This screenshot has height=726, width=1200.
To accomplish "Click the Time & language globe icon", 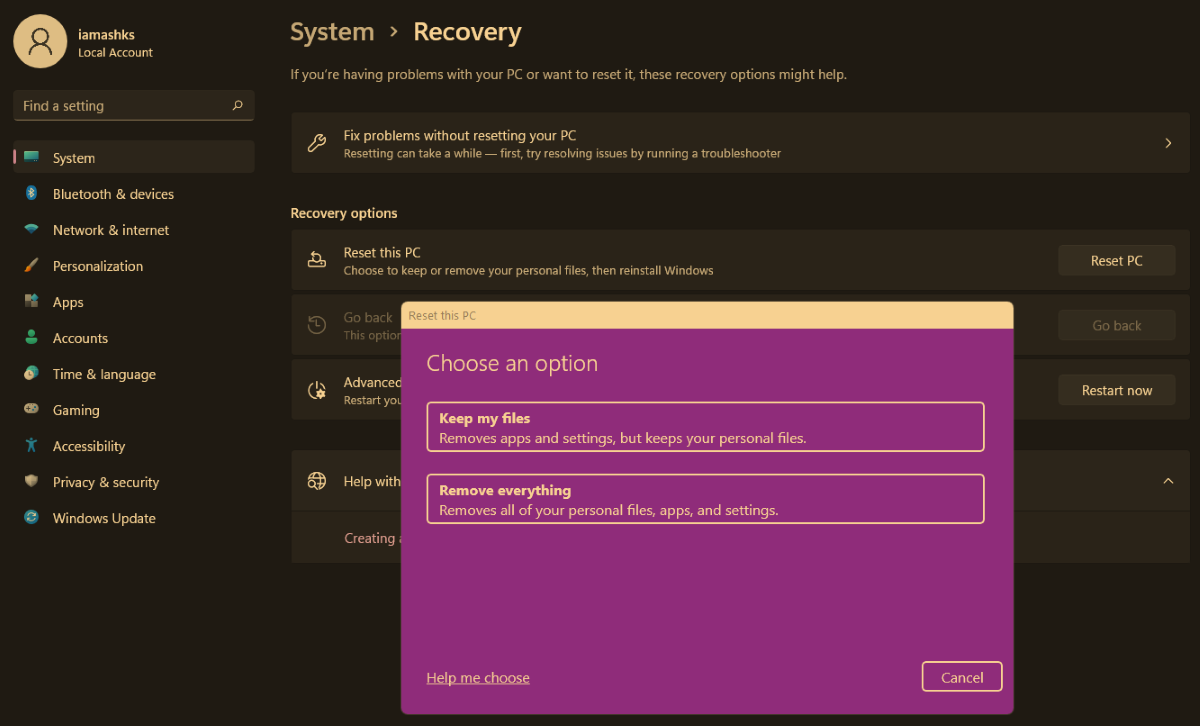I will click(32, 373).
